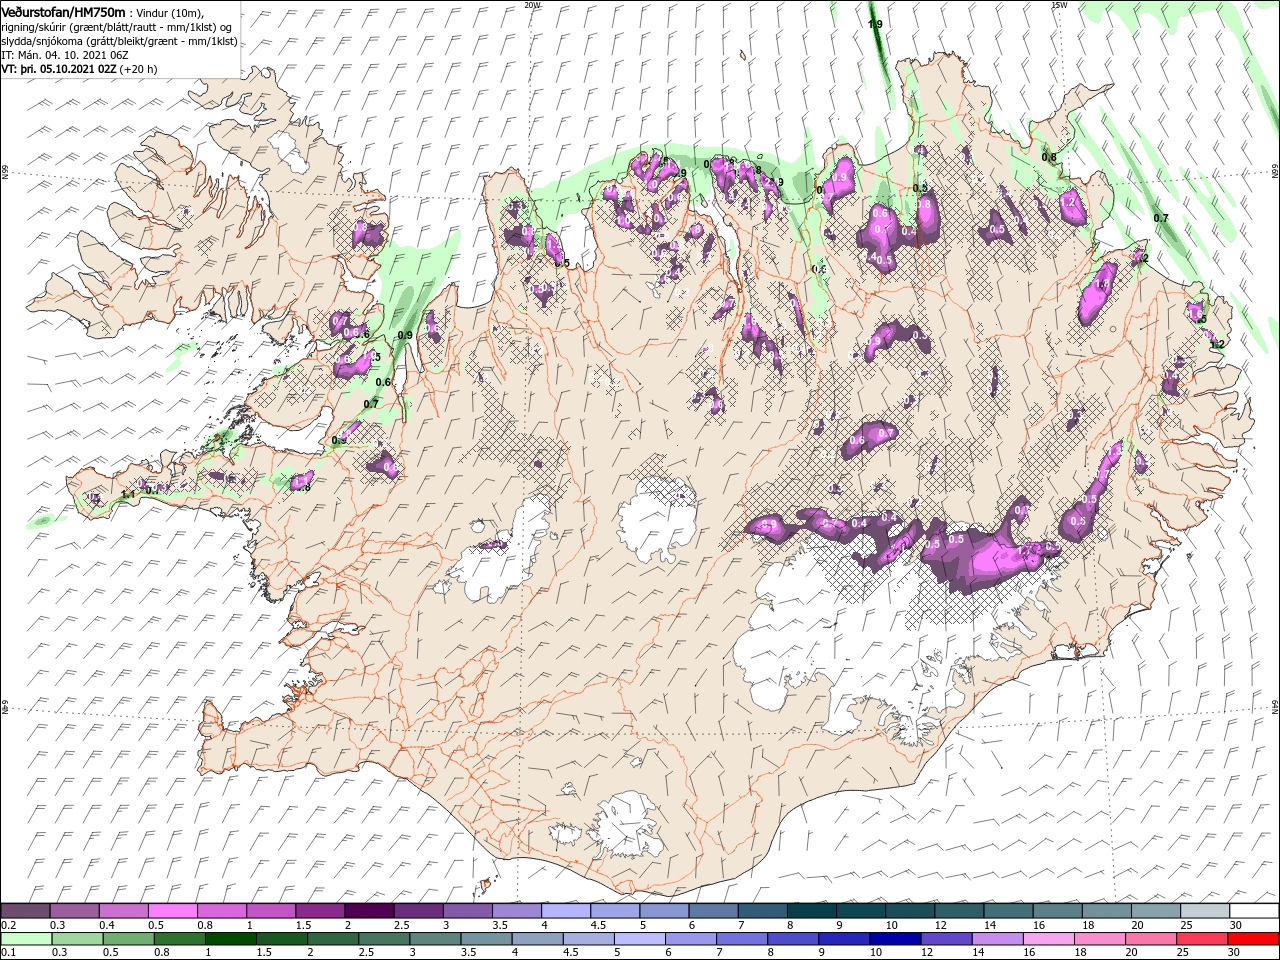Pick lower legend swatch between 0.3 and 0.5
Image resolution: width=1280 pixels, height=960 pixels.
coord(77,939)
